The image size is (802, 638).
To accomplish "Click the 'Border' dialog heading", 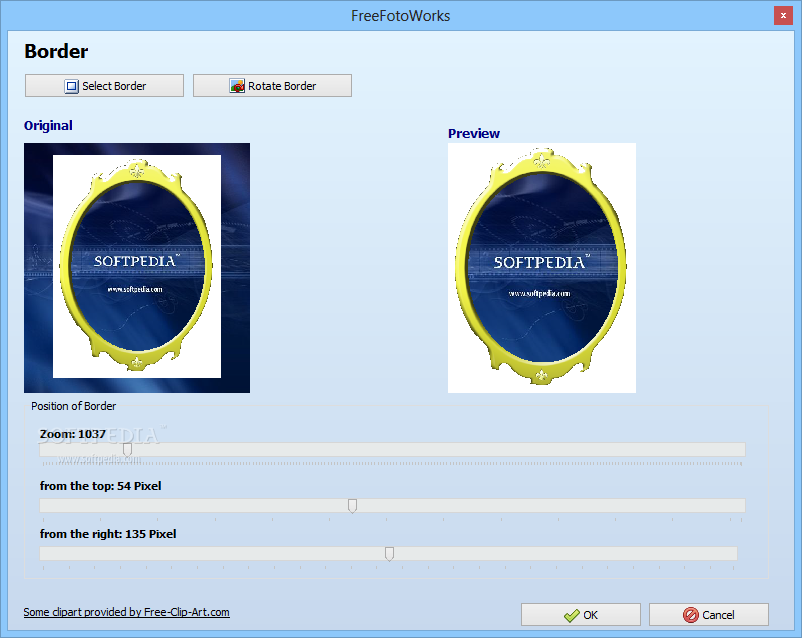I will tap(56, 51).
